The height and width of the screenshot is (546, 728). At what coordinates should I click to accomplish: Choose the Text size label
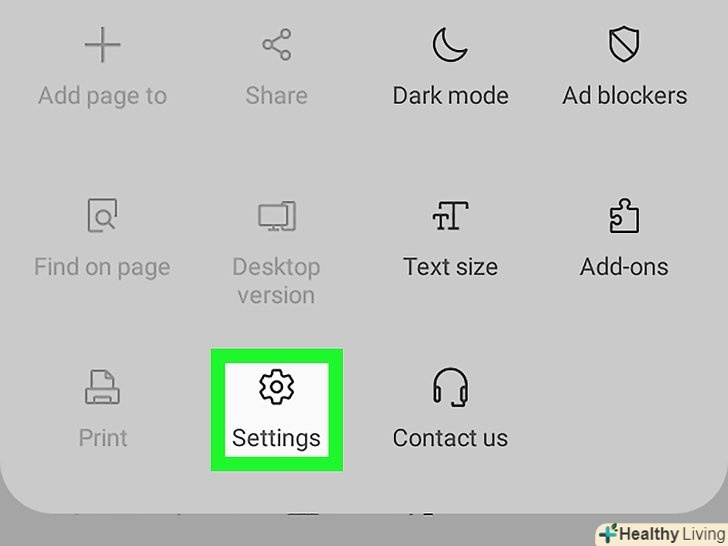click(450, 267)
